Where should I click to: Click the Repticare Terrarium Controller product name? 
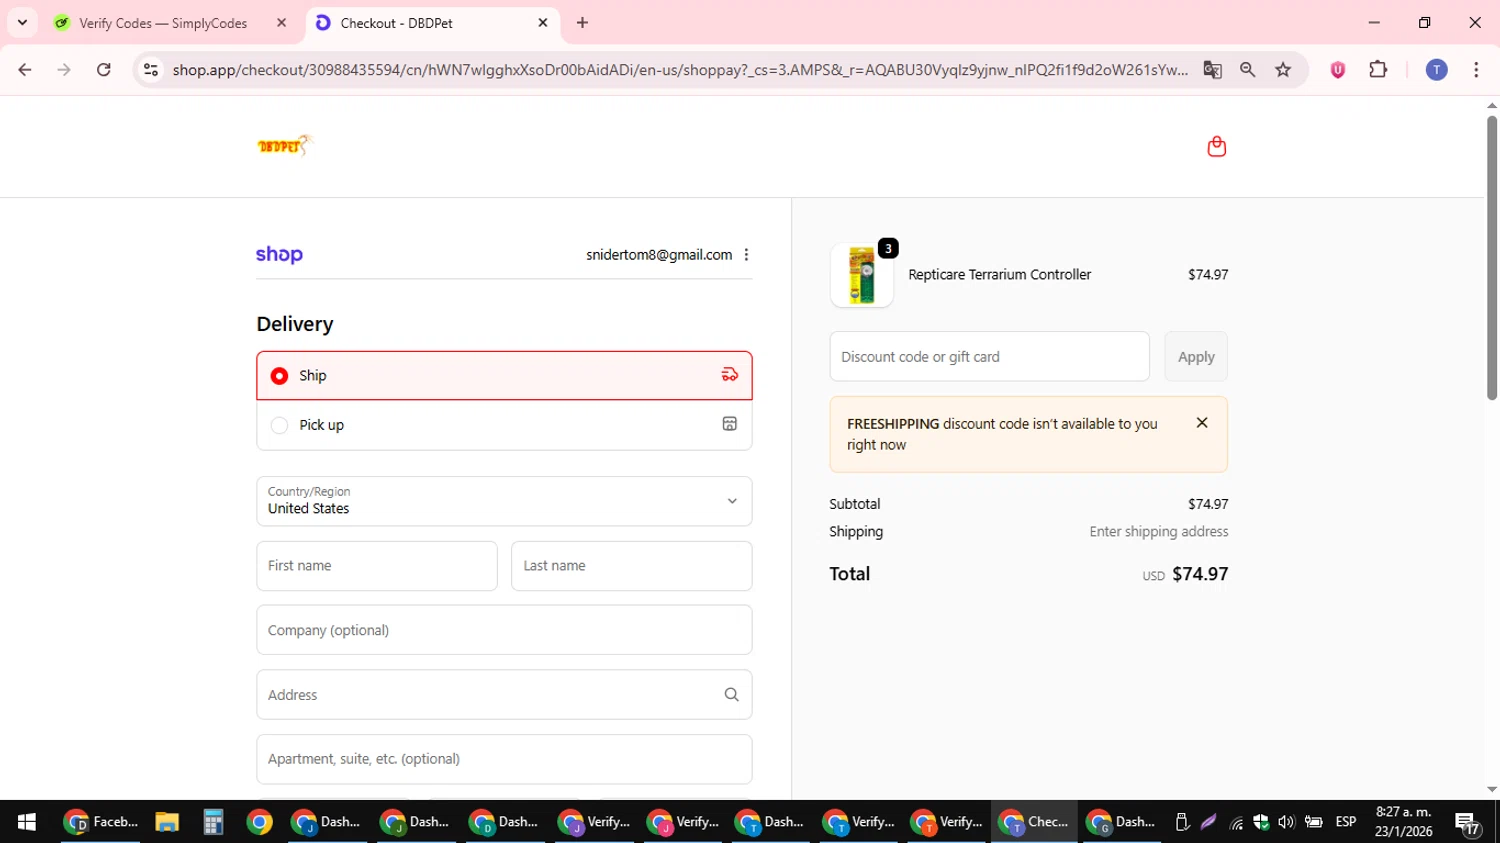coord(999,275)
